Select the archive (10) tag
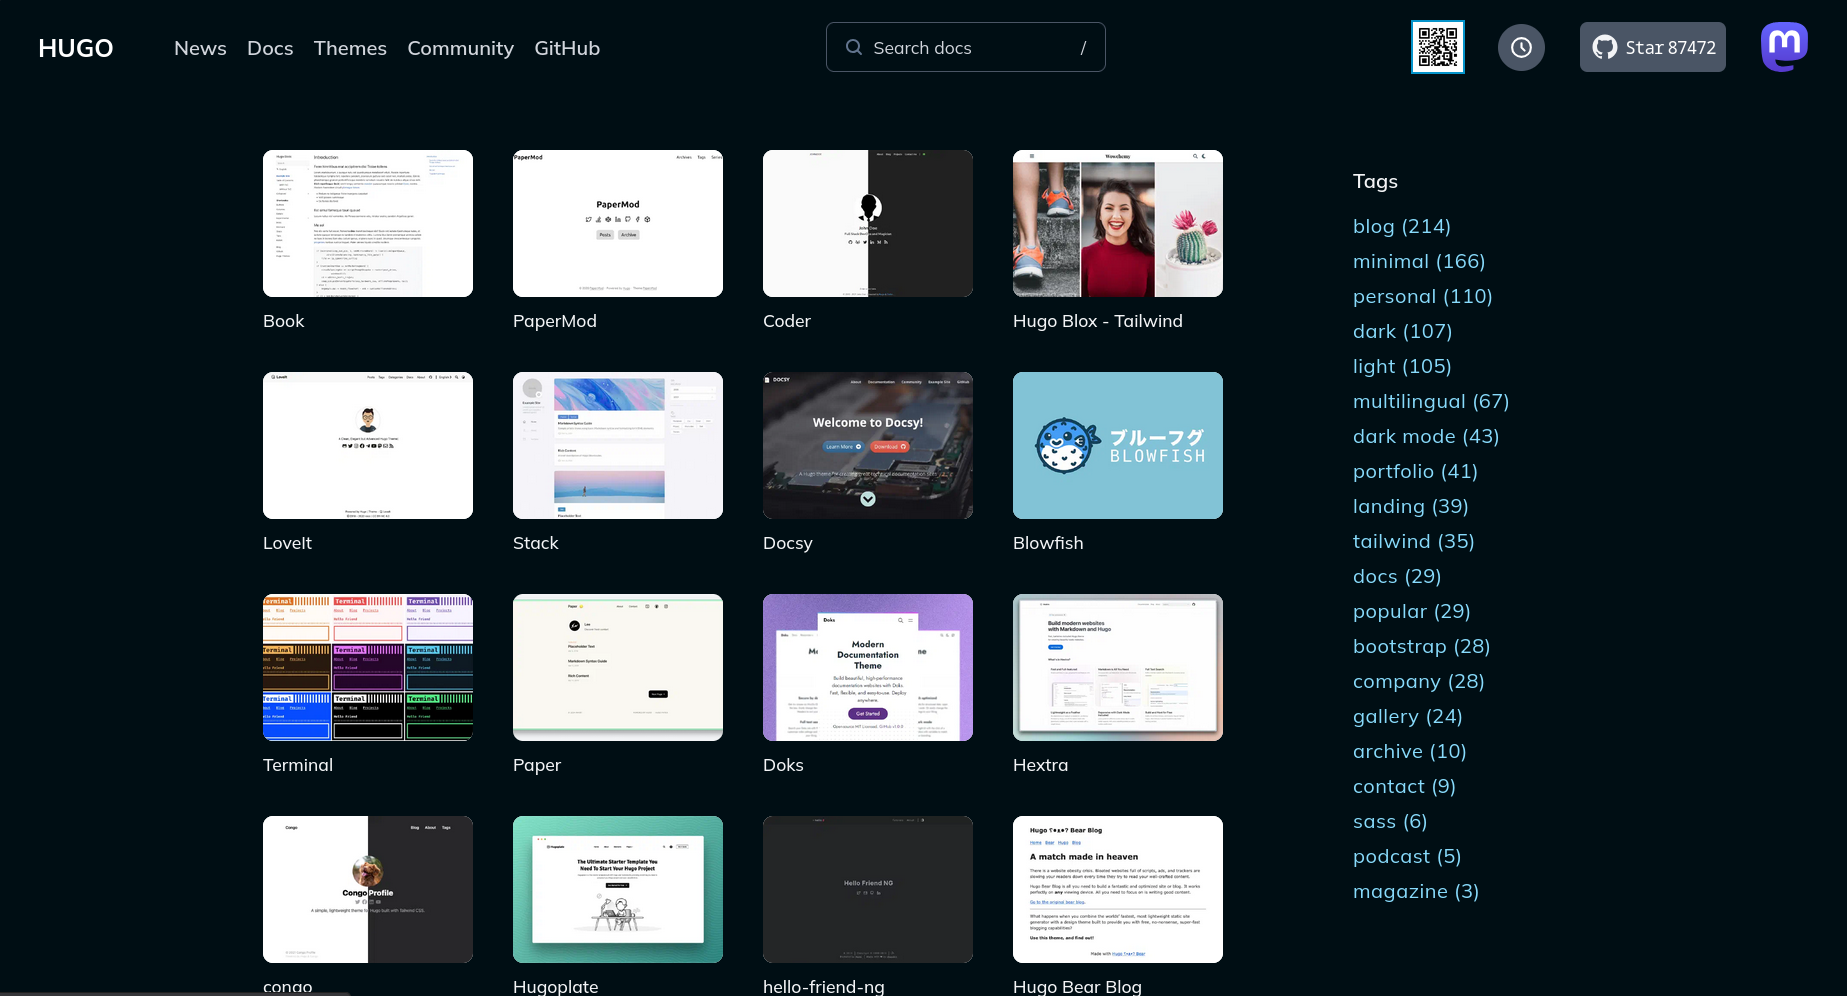Image resolution: width=1847 pixels, height=996 pixels. pyautogui.click(x=1410, y=751)
